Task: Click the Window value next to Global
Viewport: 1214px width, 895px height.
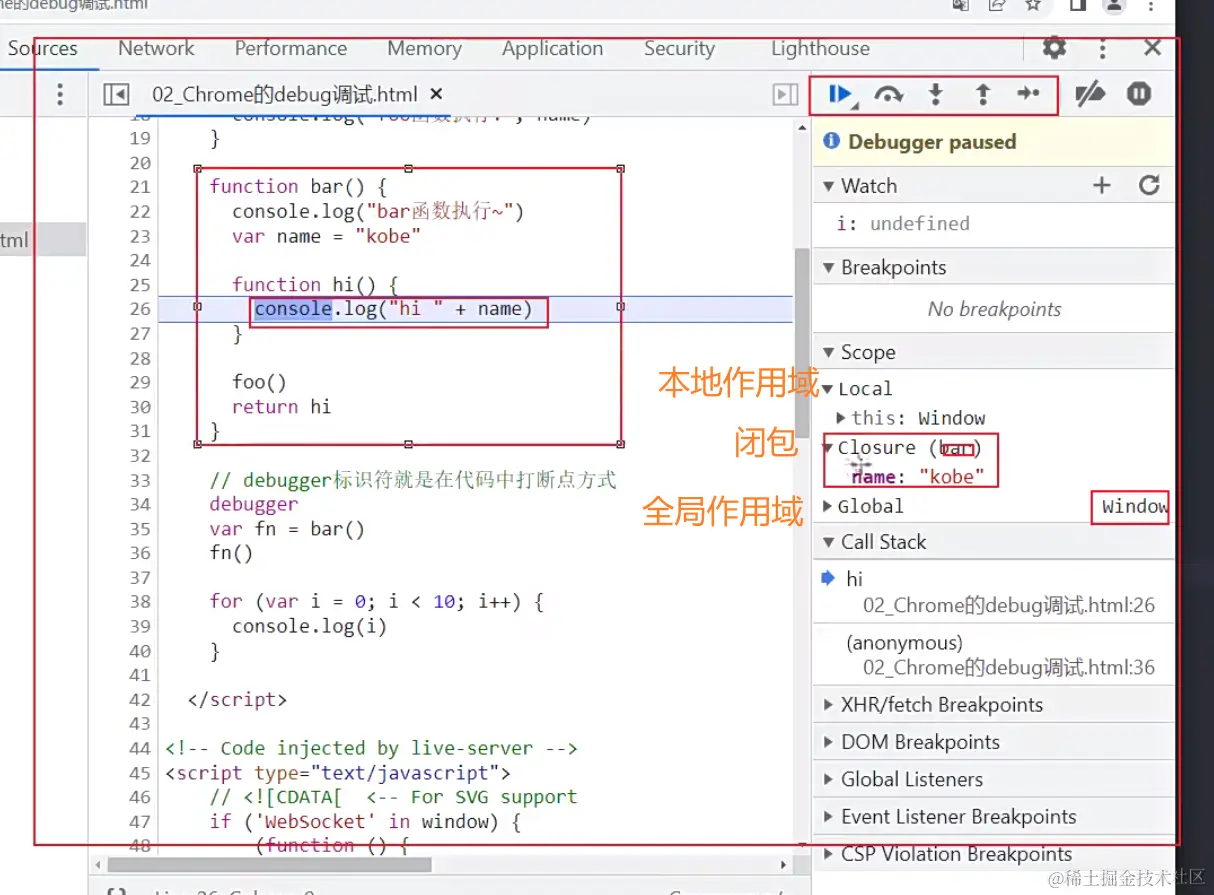Action: [1134, 506]
